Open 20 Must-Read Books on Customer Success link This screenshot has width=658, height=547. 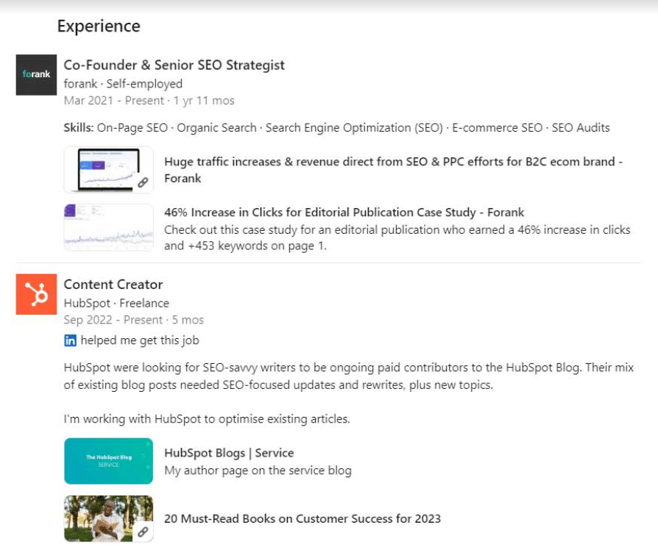(x=302, y=519)
